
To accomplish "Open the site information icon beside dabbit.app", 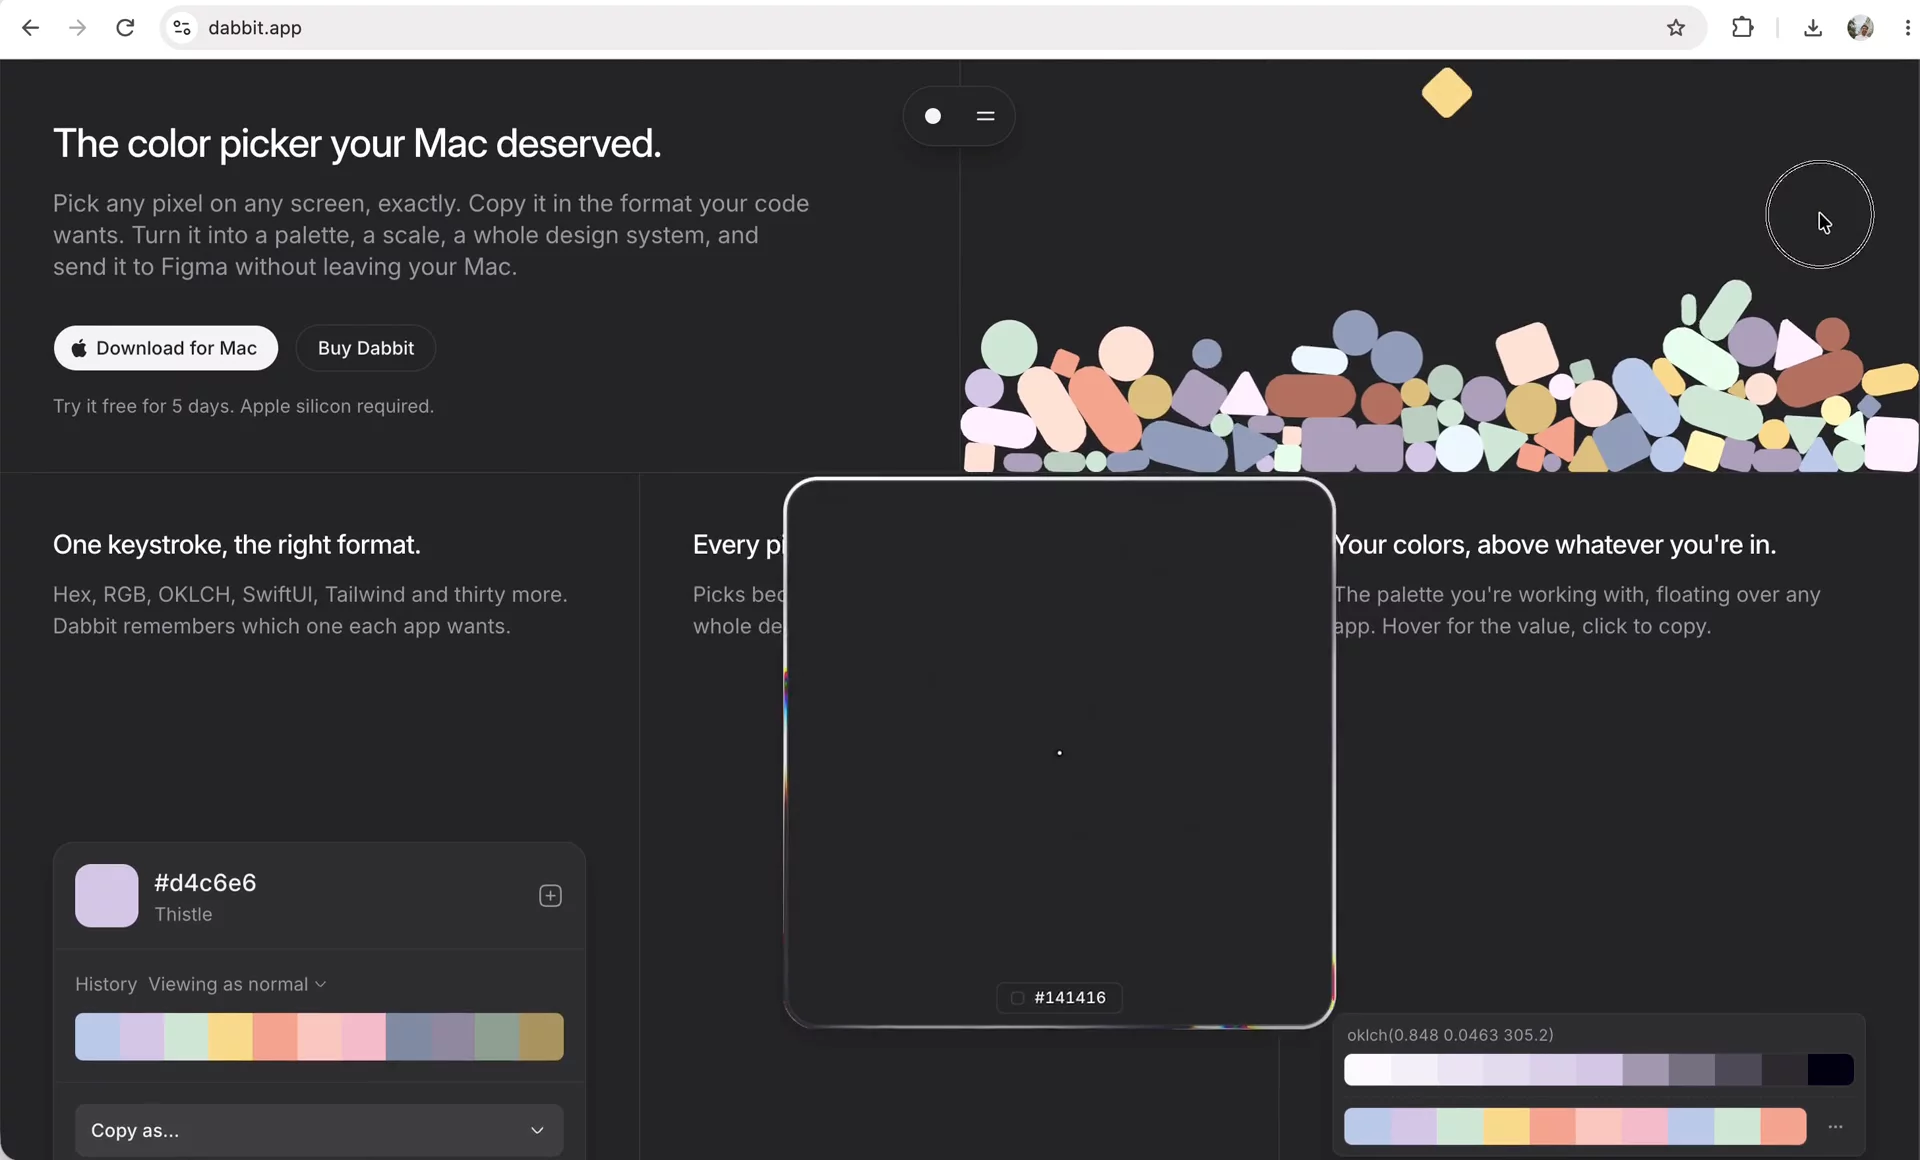I will point(182,28).
